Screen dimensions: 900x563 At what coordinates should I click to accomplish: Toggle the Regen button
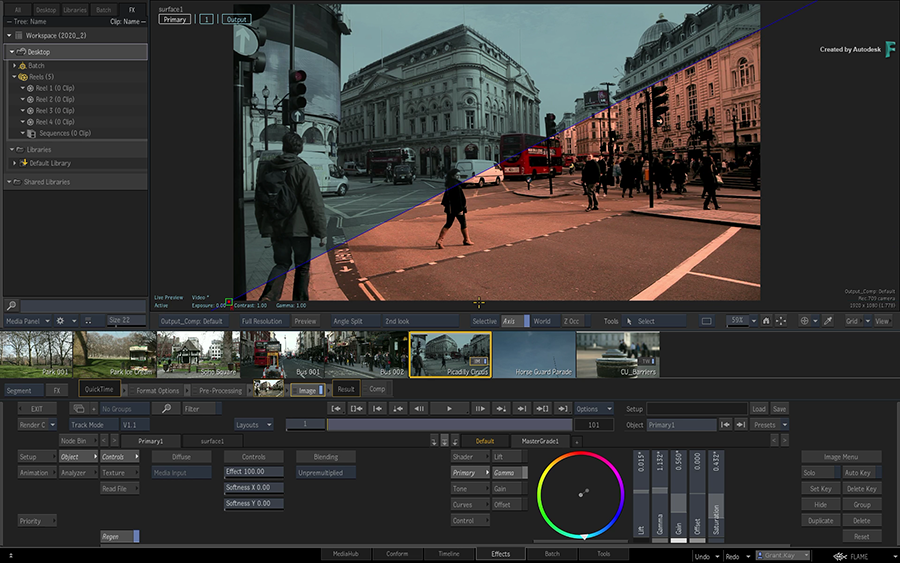[119, 537]
